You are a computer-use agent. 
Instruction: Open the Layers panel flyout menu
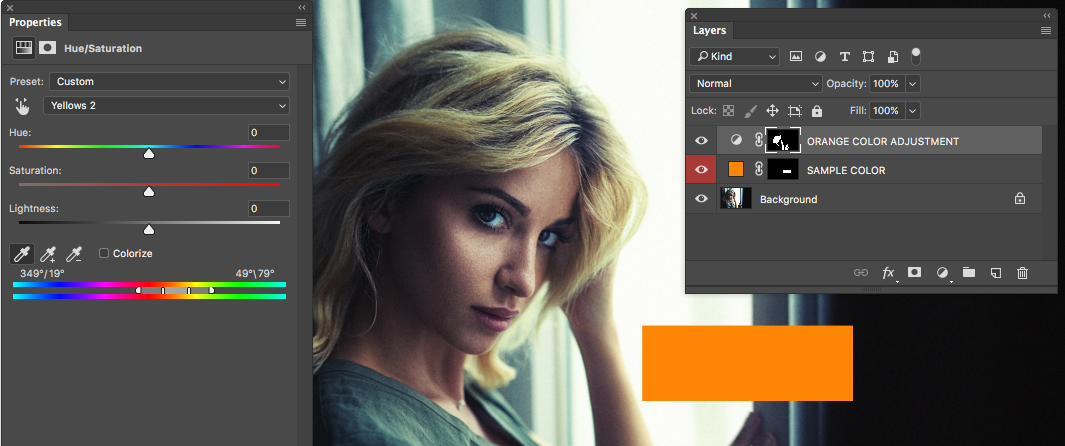1046,31
